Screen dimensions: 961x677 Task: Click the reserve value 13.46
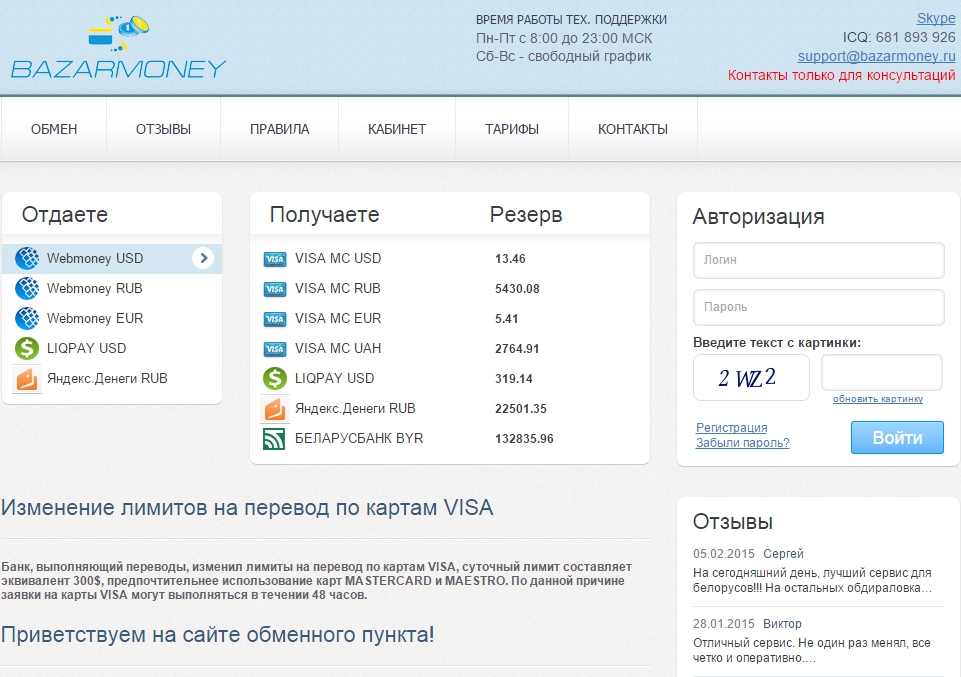510,259
